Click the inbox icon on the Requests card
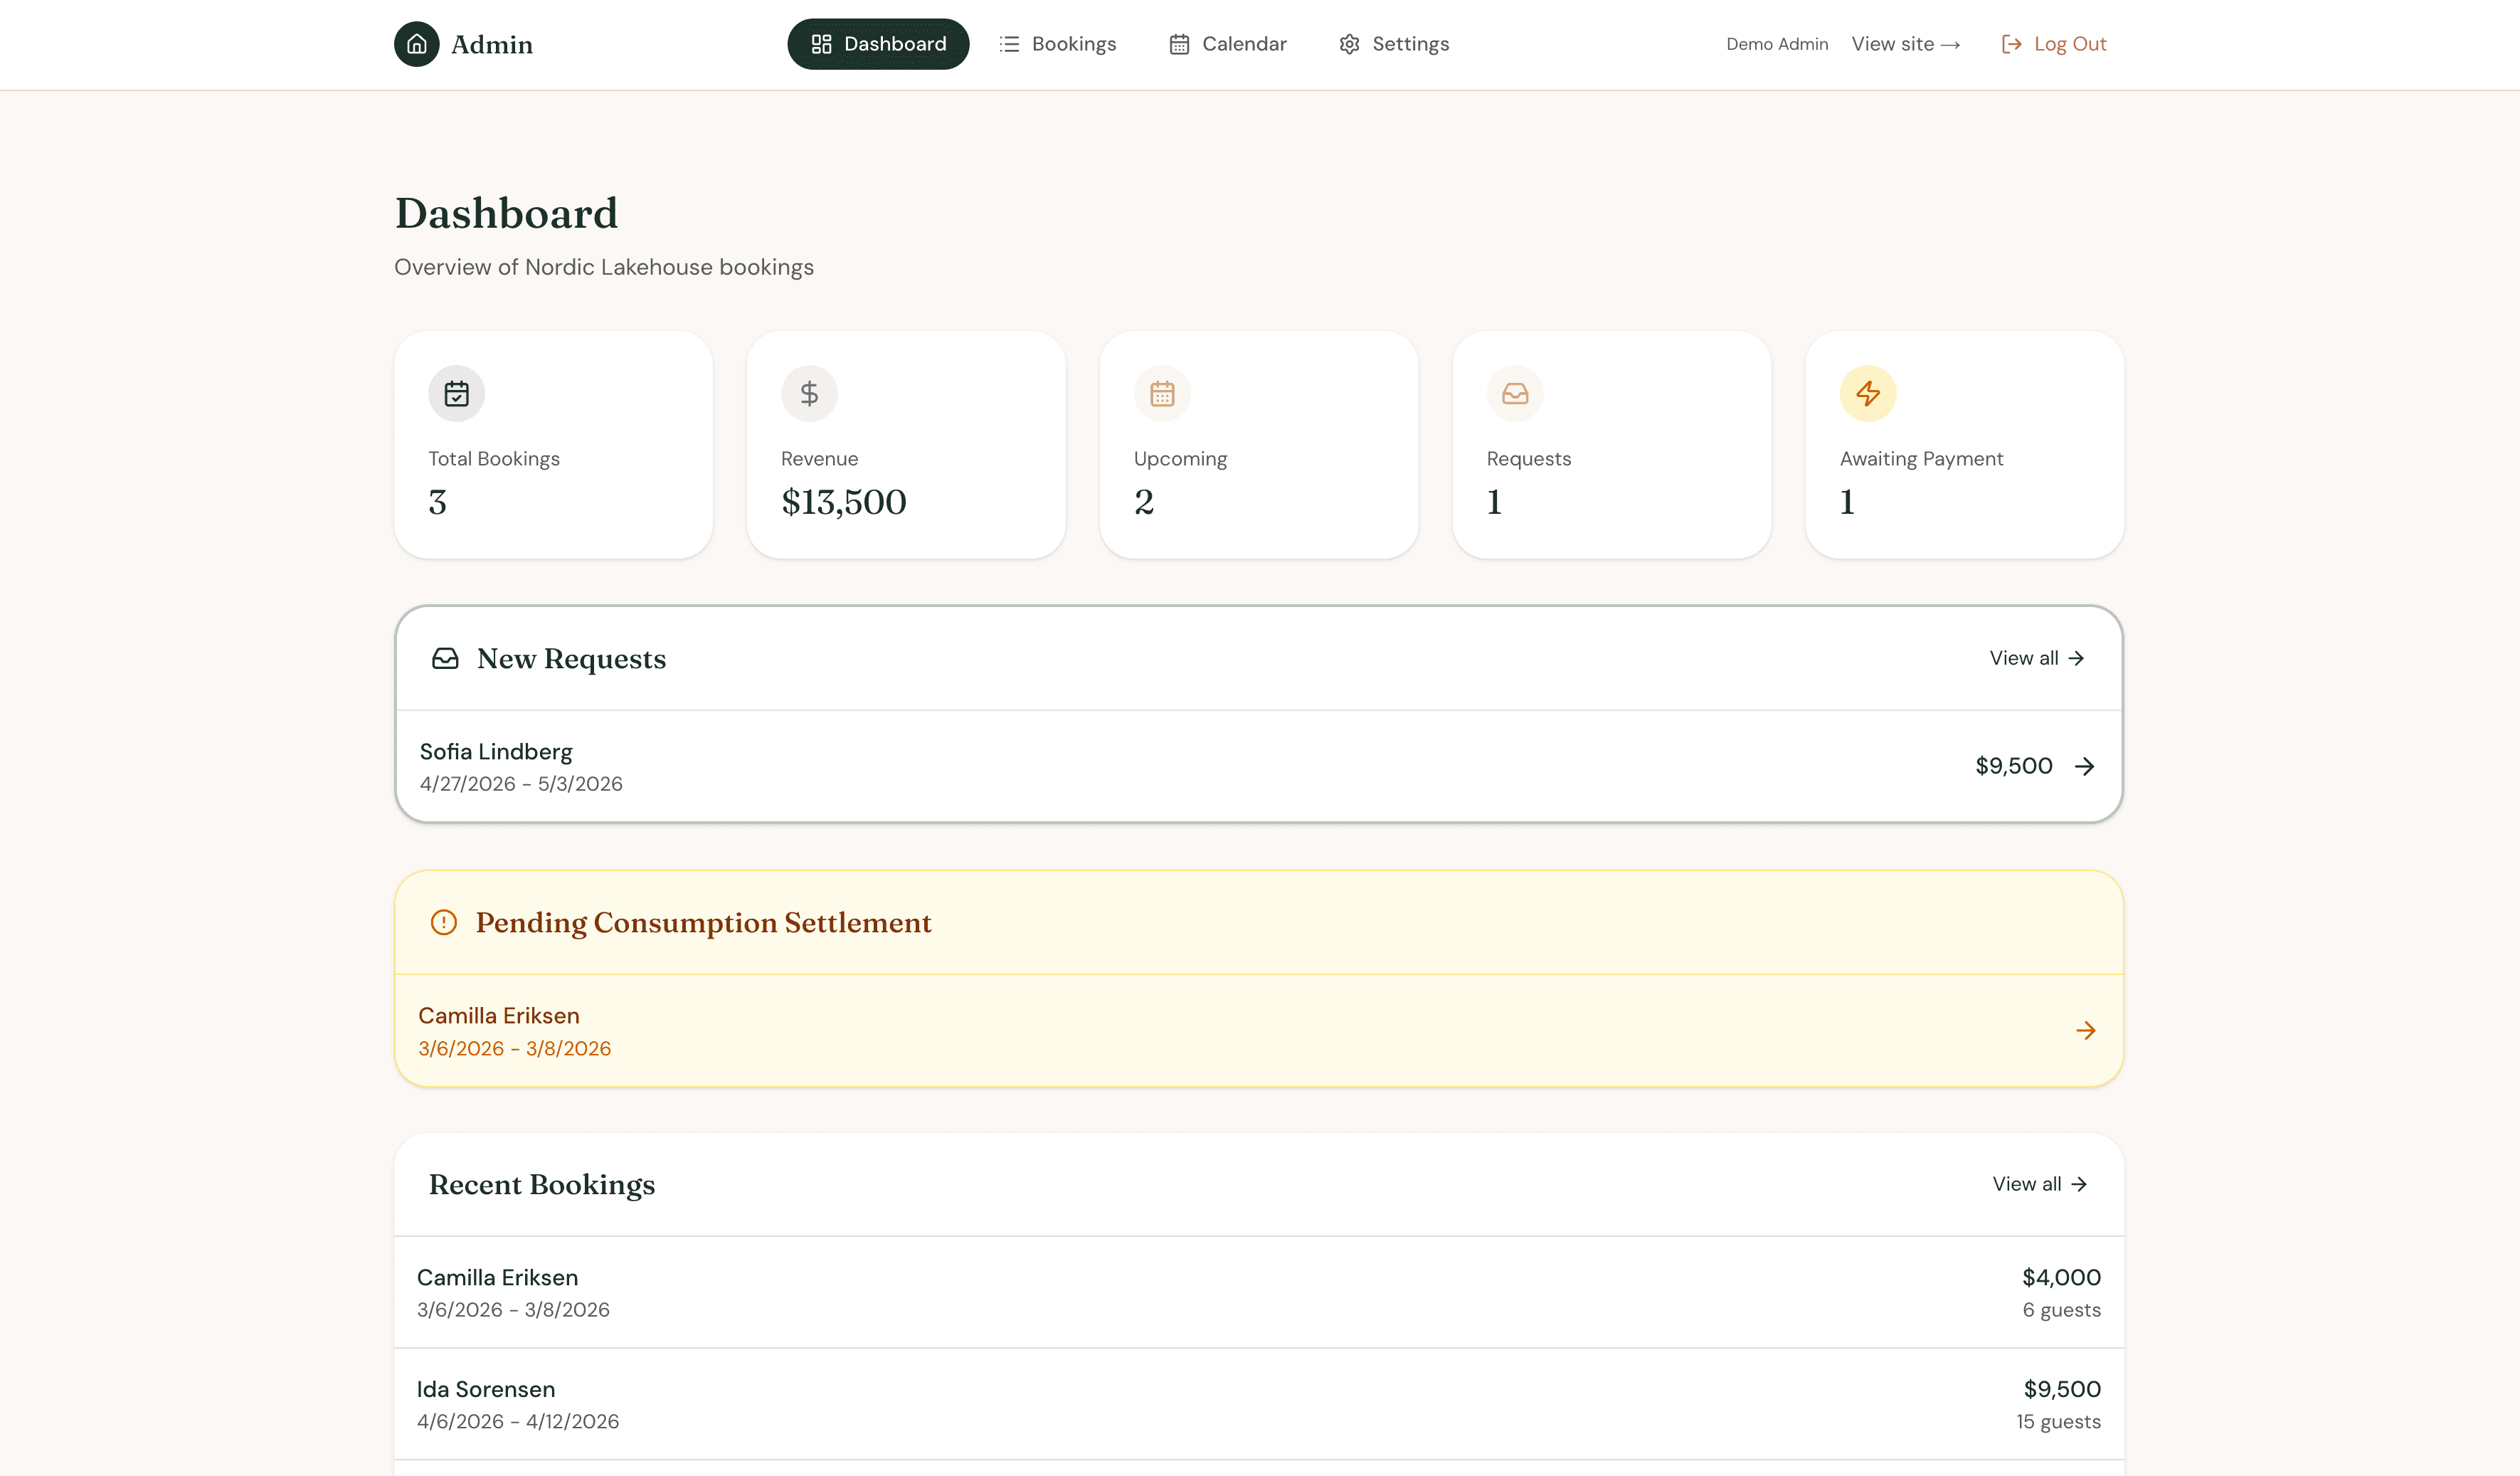Image resolution: width=2520 pixels, height=1476 pixels. click(1514, 393)
